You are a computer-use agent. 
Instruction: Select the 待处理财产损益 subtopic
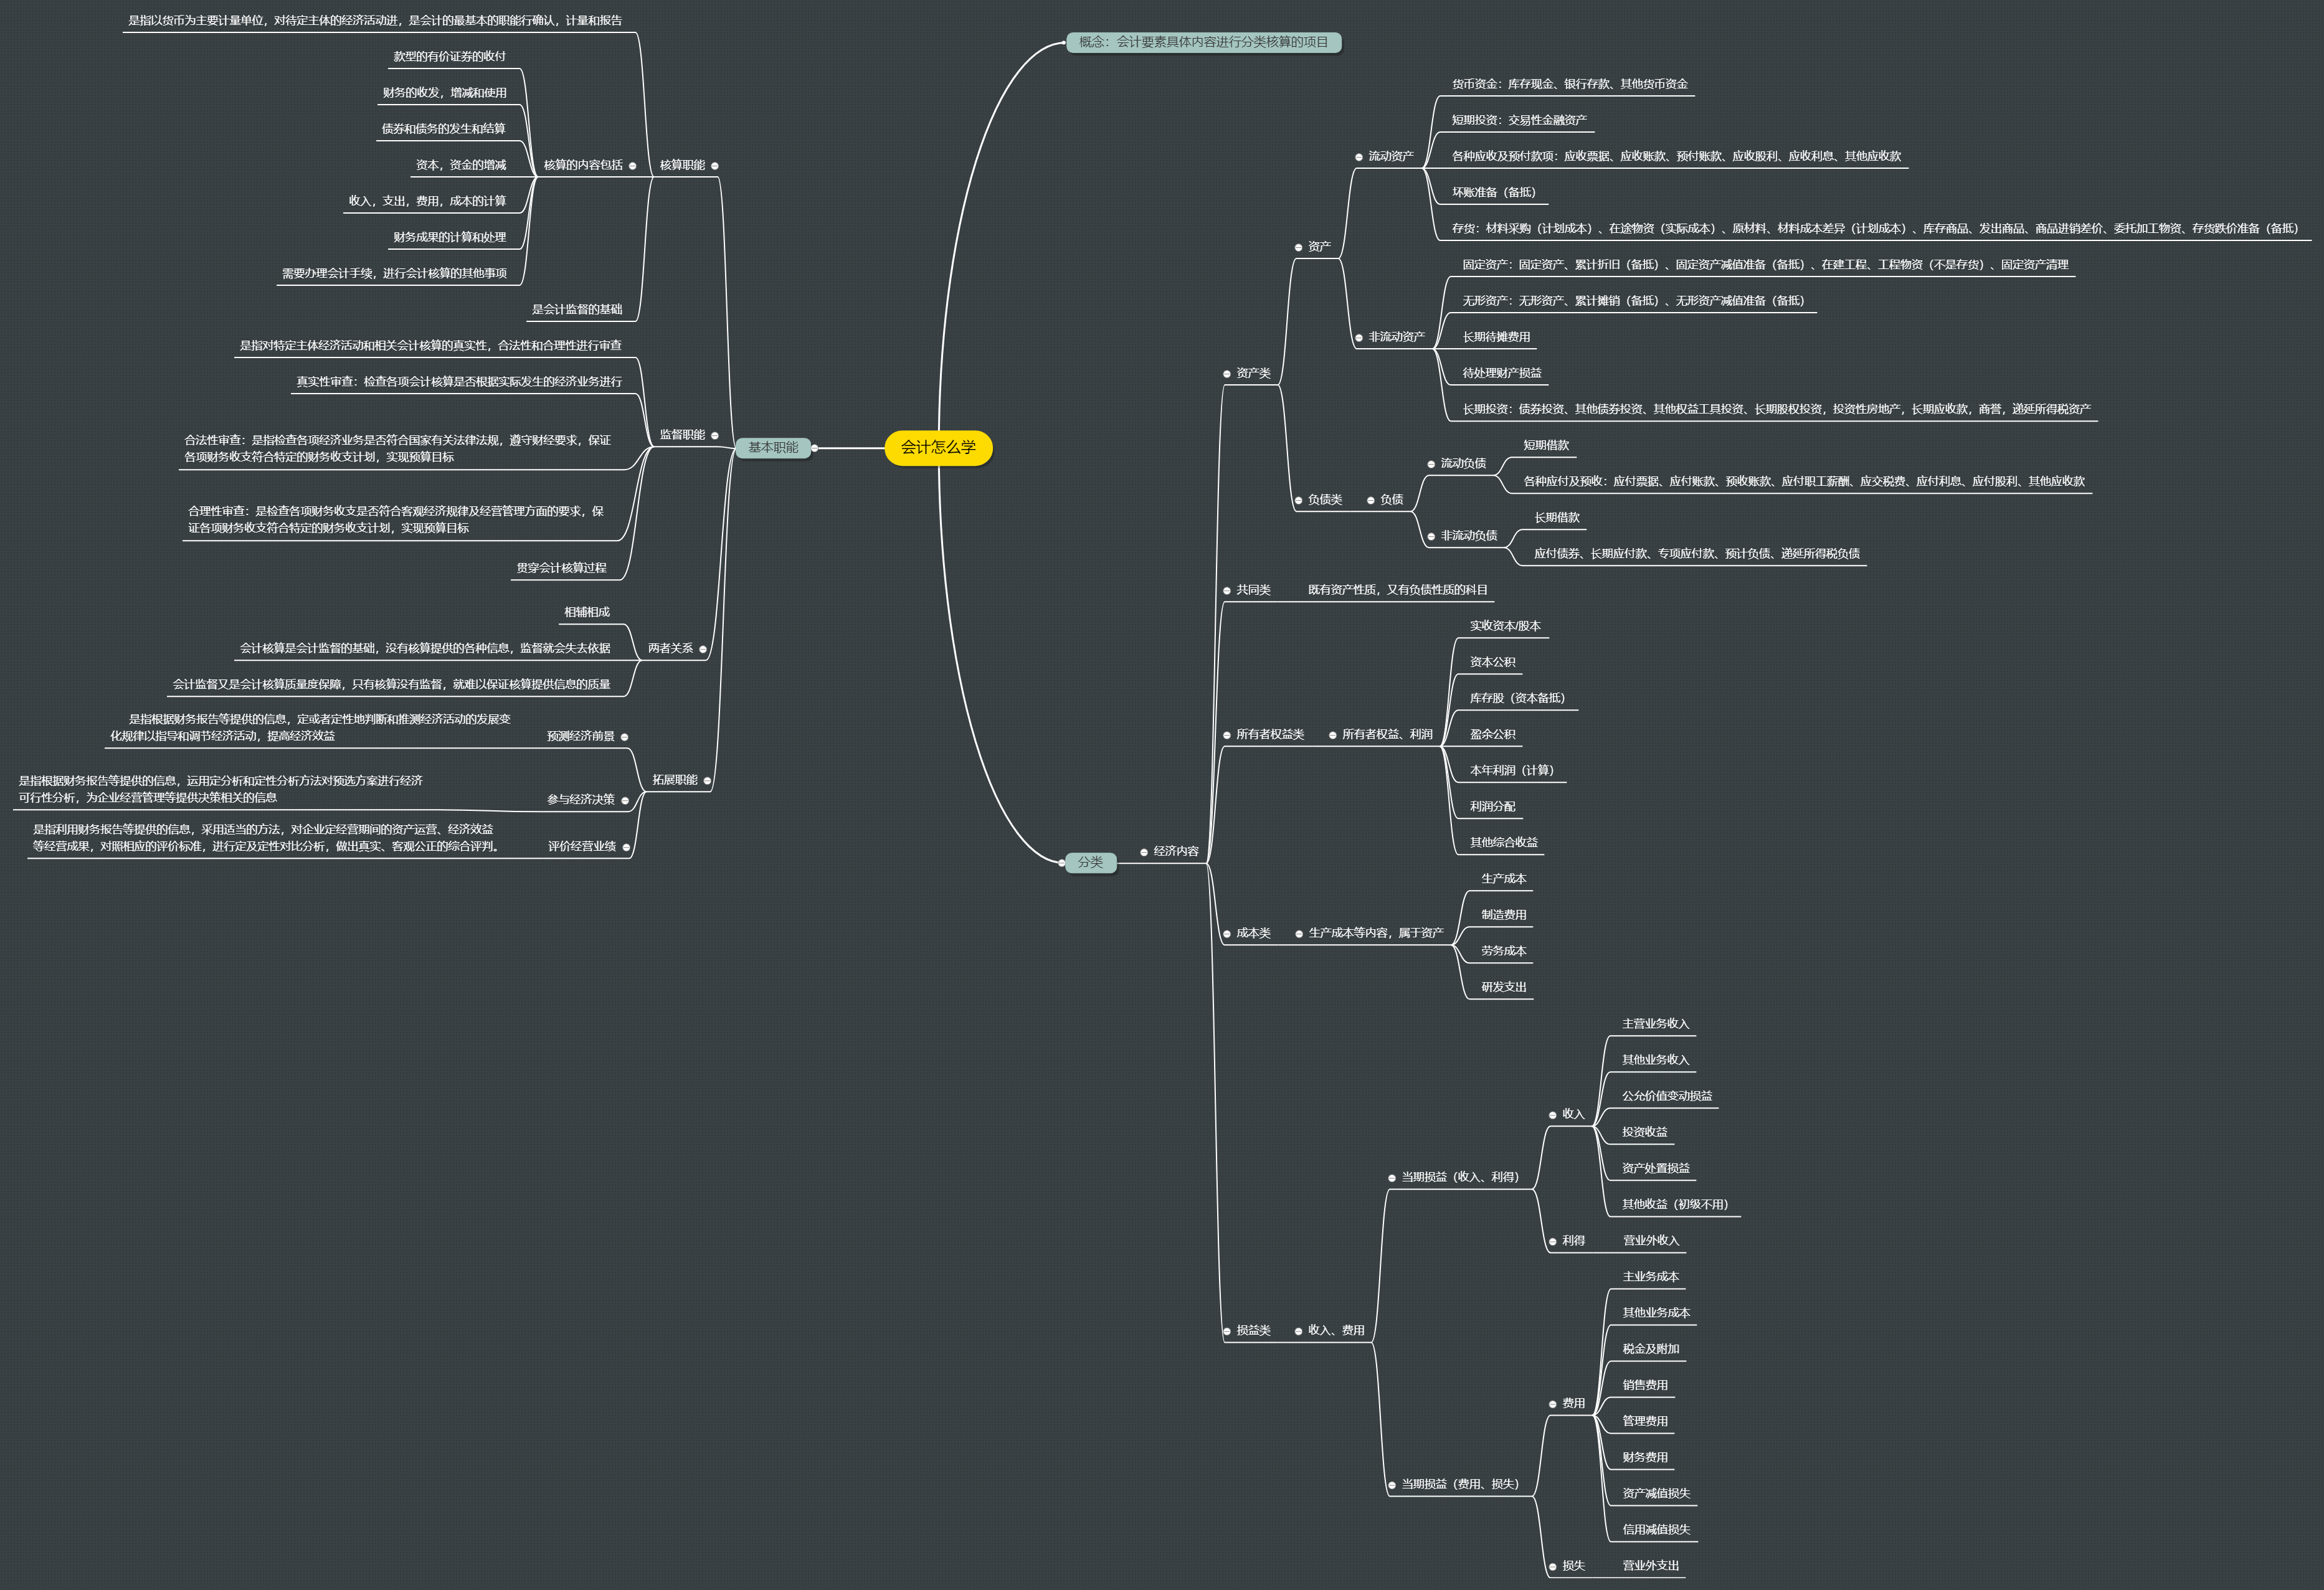(1502, 373)
